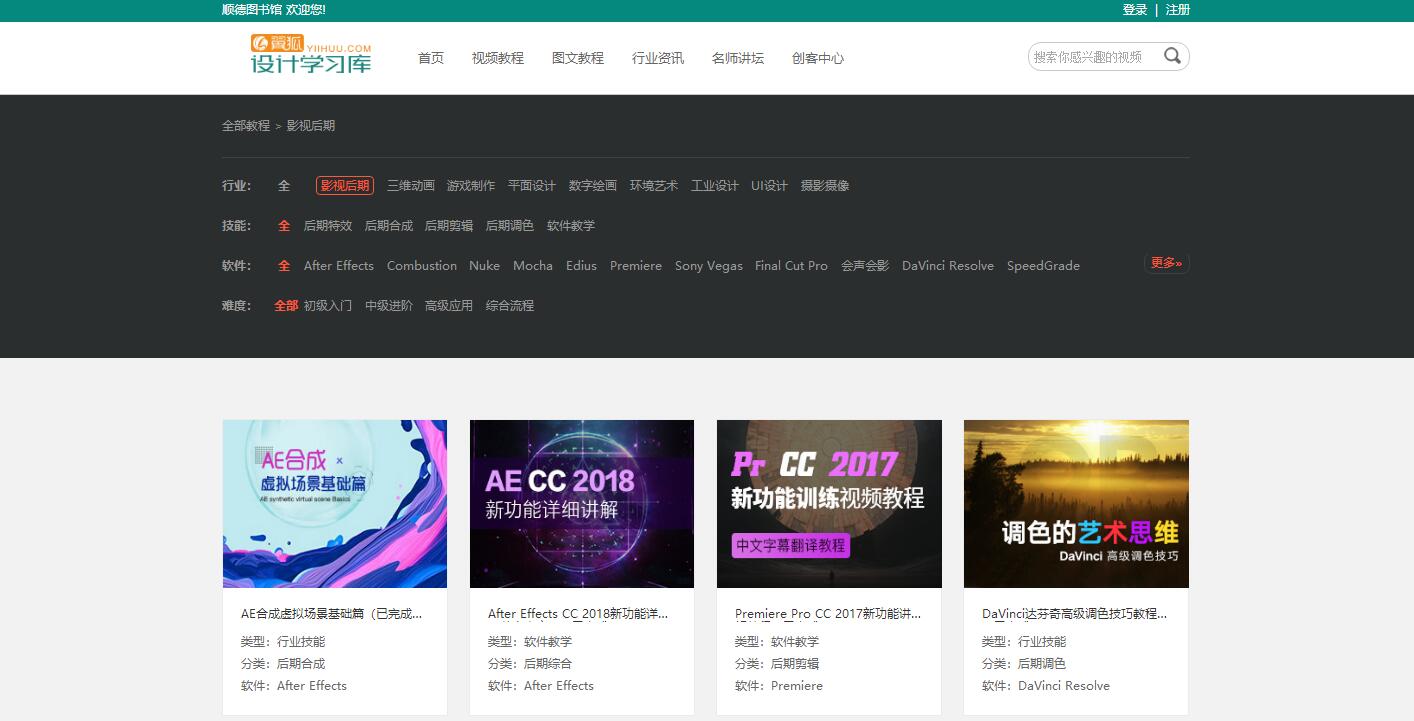
Task: Click 影视后期 in the breadcrumb
Action: pos(311,126)
